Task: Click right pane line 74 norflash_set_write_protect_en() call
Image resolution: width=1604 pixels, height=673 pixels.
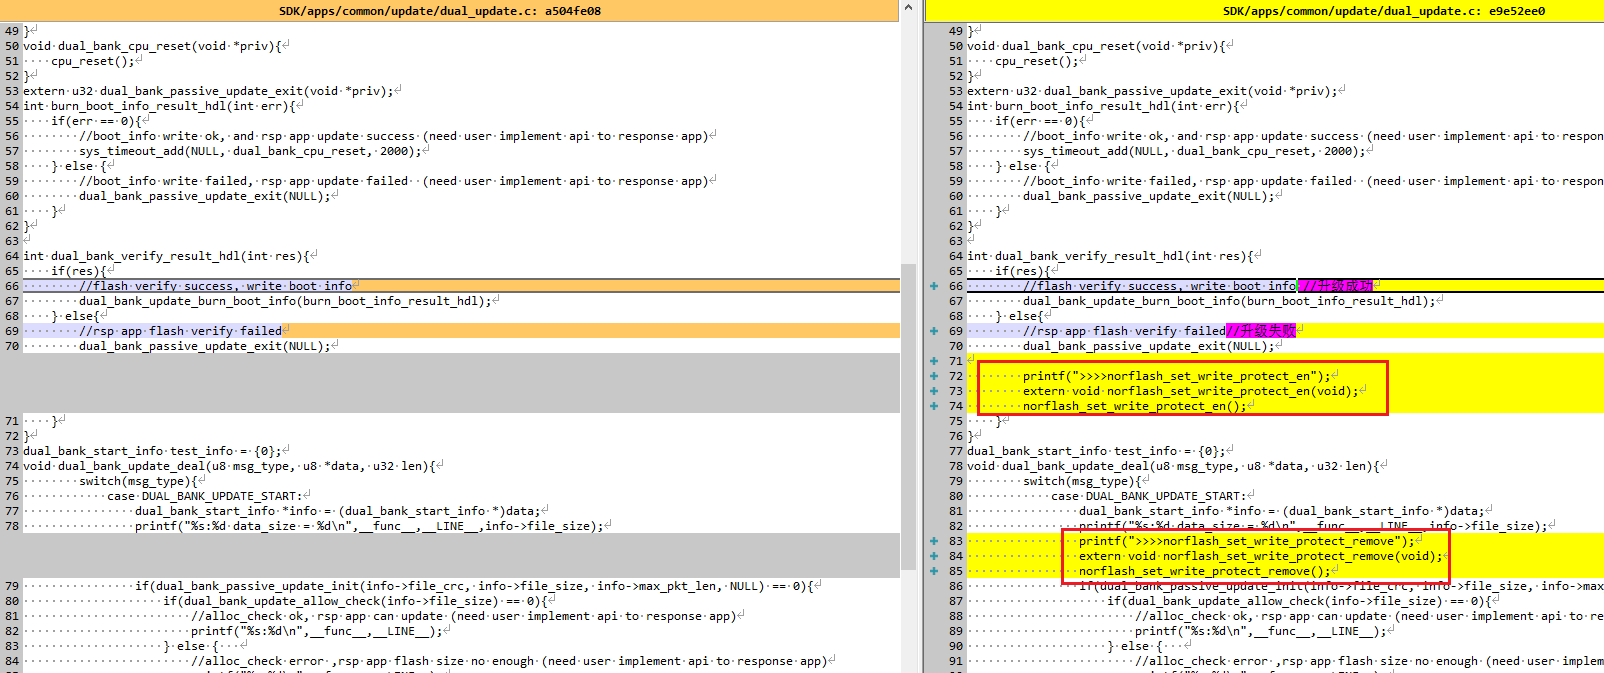Action: click(1135, 406)
